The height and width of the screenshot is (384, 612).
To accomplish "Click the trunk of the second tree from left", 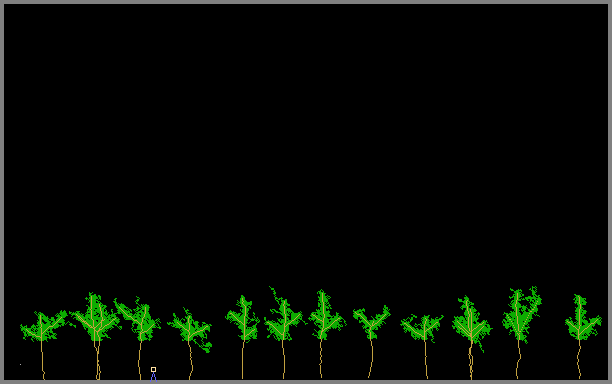I will (x=98, y=361).
